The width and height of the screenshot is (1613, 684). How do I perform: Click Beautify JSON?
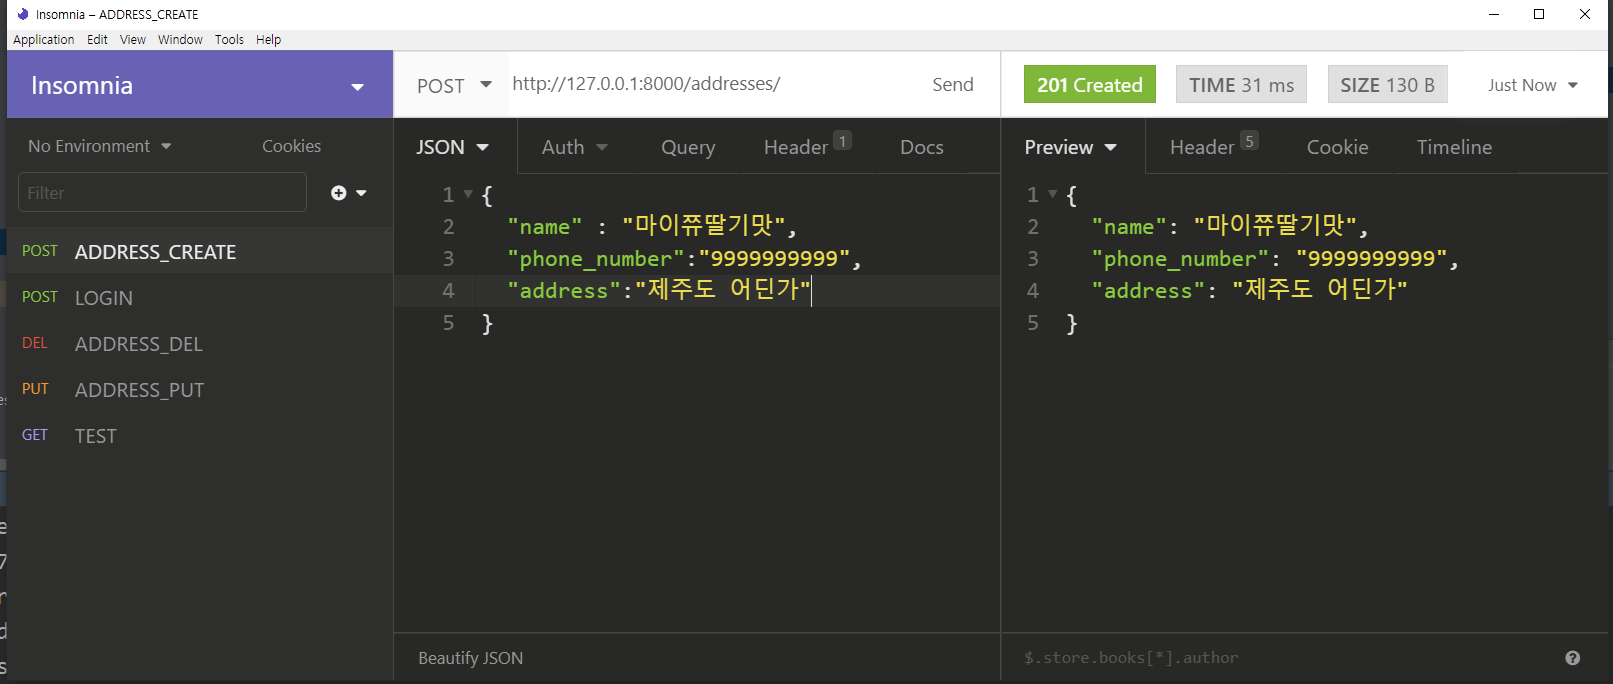(x=470, y=658)
